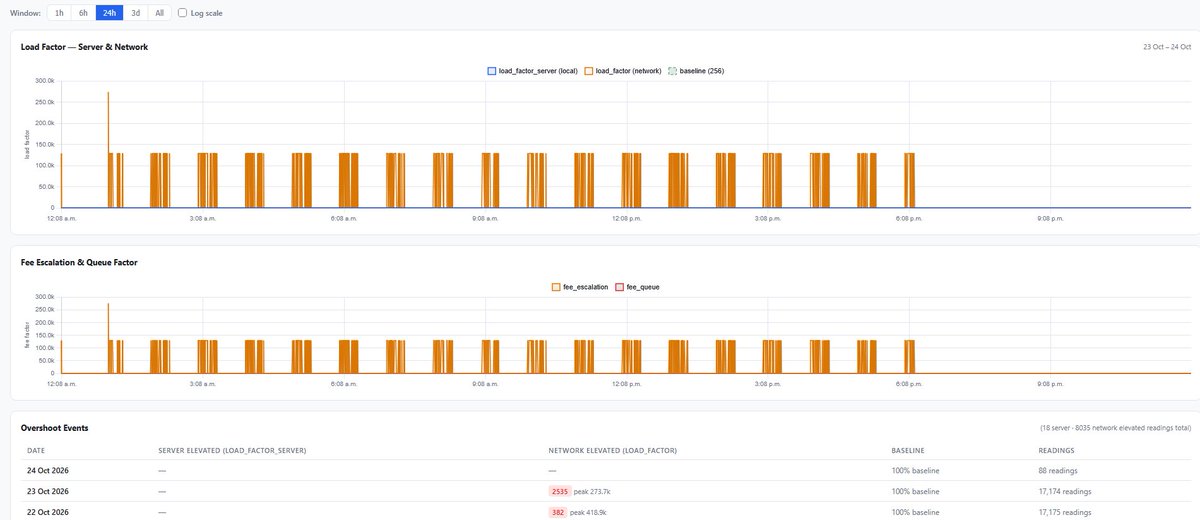
Task: Switch to the 3d window
Action: coord(135,13)
